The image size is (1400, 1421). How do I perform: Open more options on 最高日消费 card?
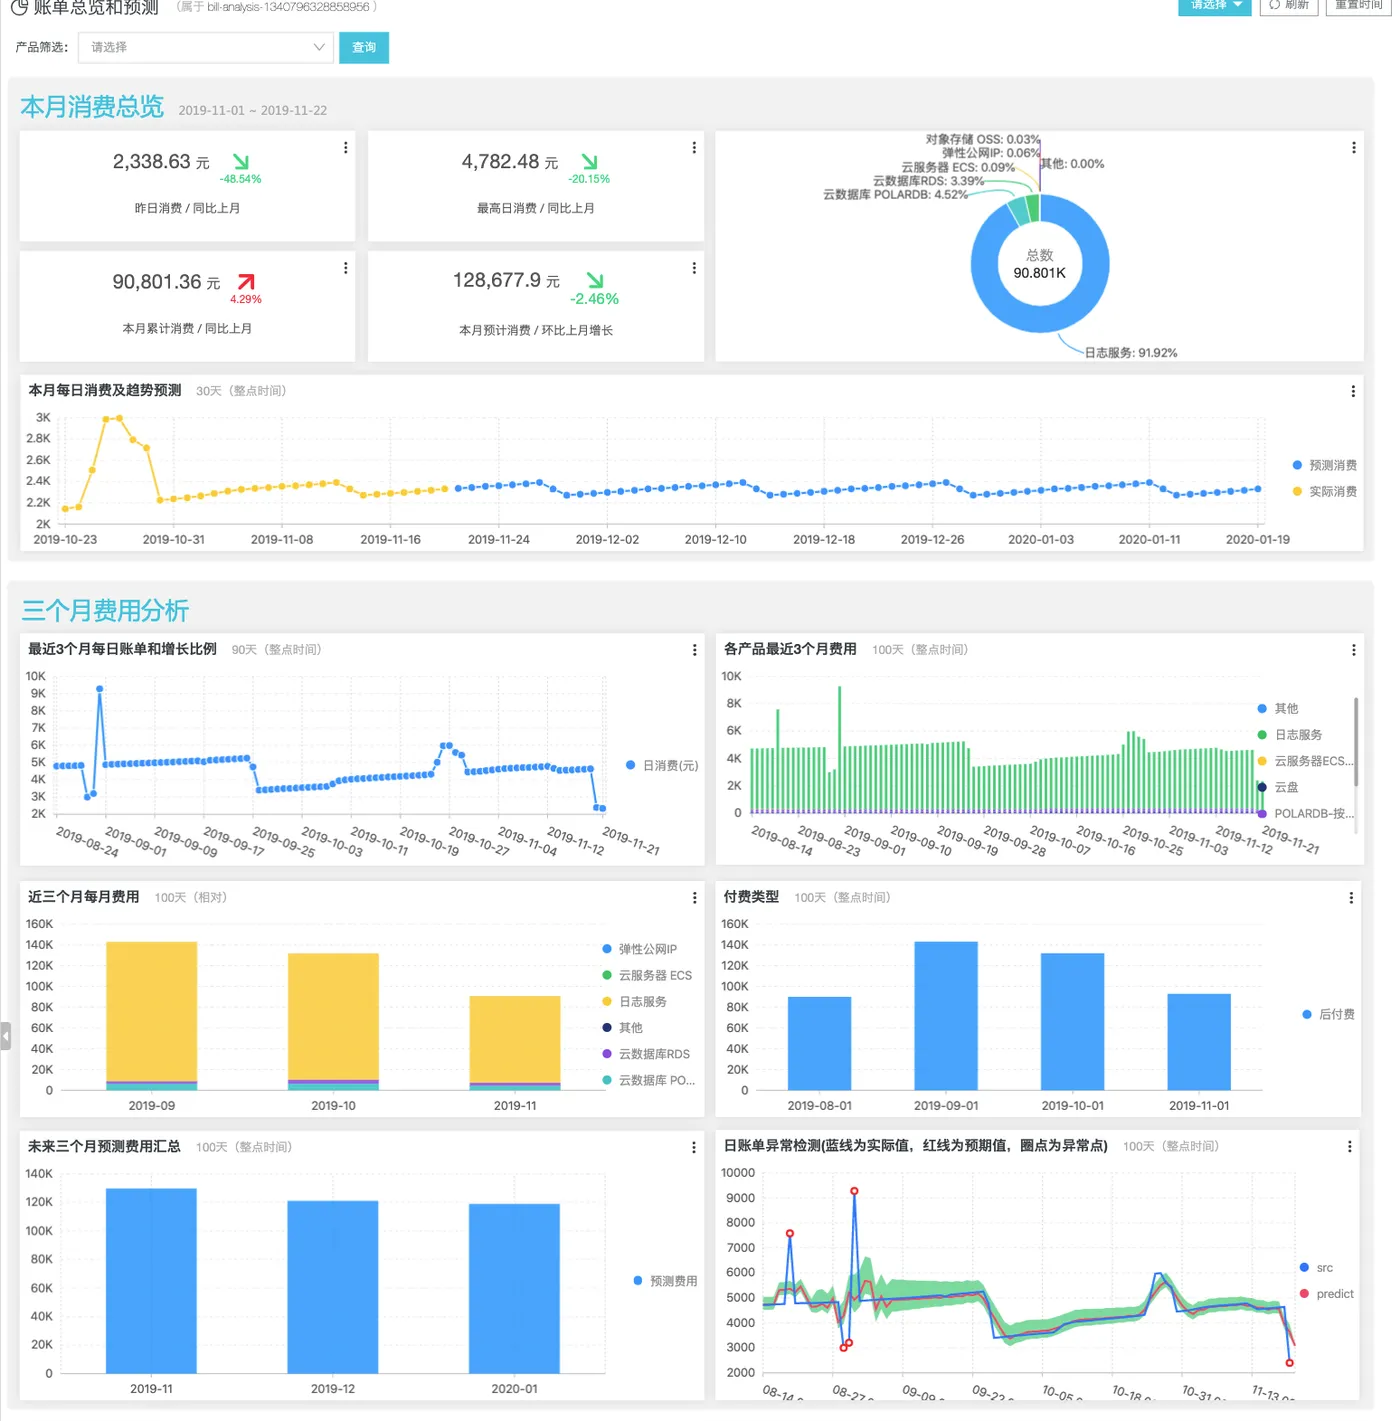[694, 148]
